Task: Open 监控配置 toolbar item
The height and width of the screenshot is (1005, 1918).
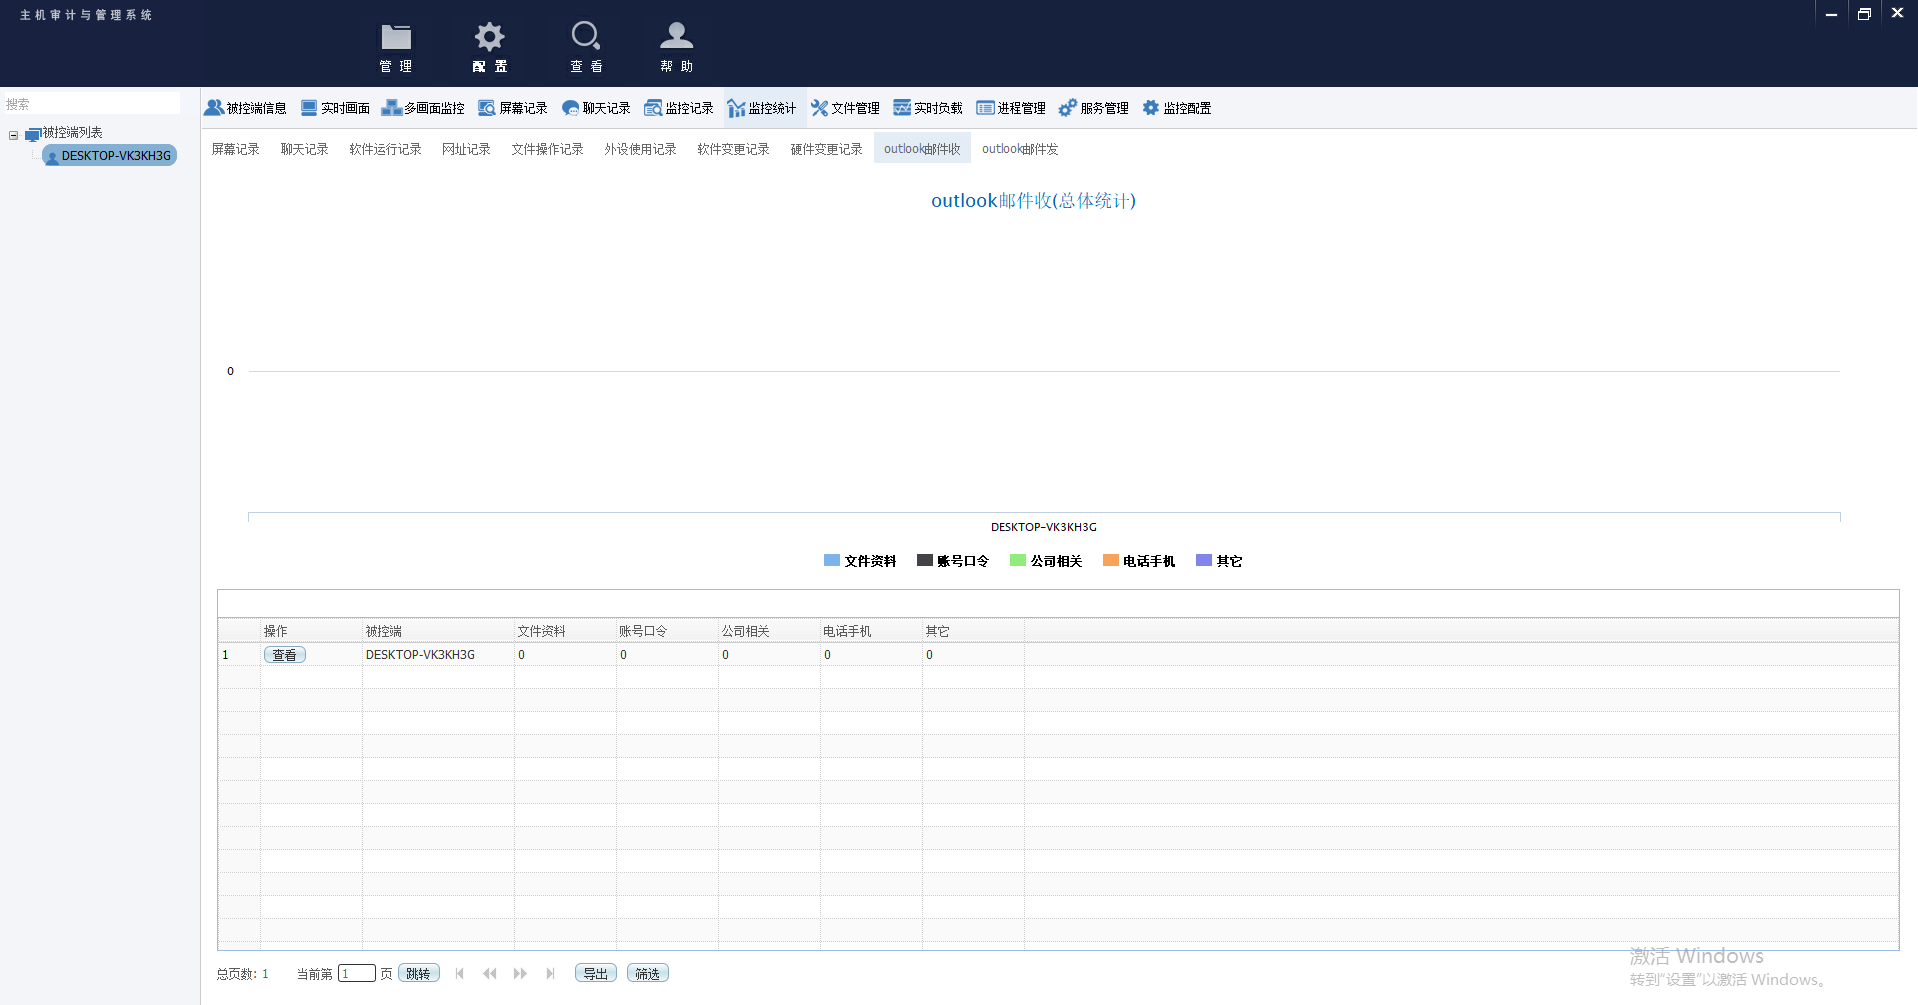Action: [x=1177, y=108]
